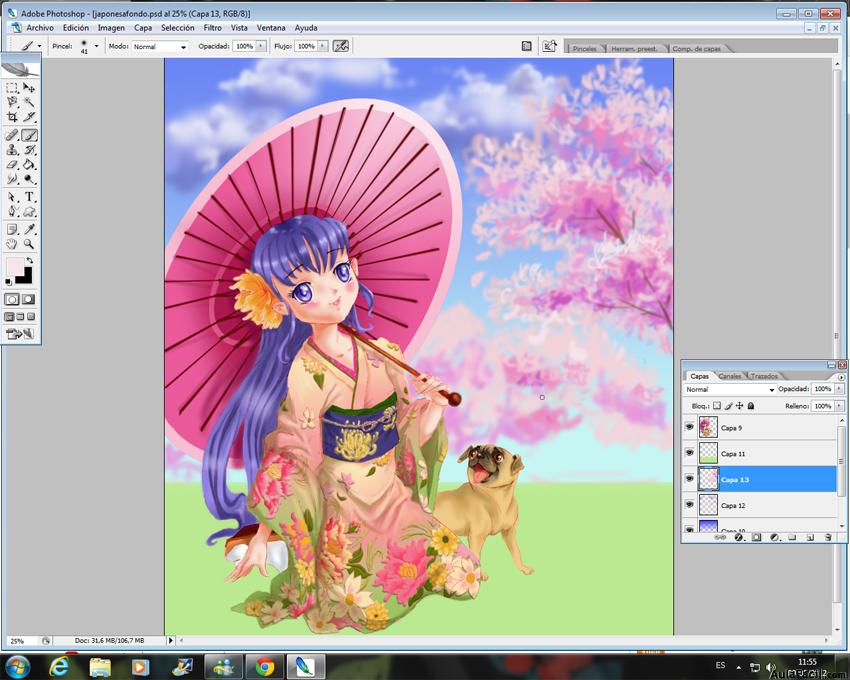Open layer Opacidad slider arrow in Capas

[x=839, y=389]
